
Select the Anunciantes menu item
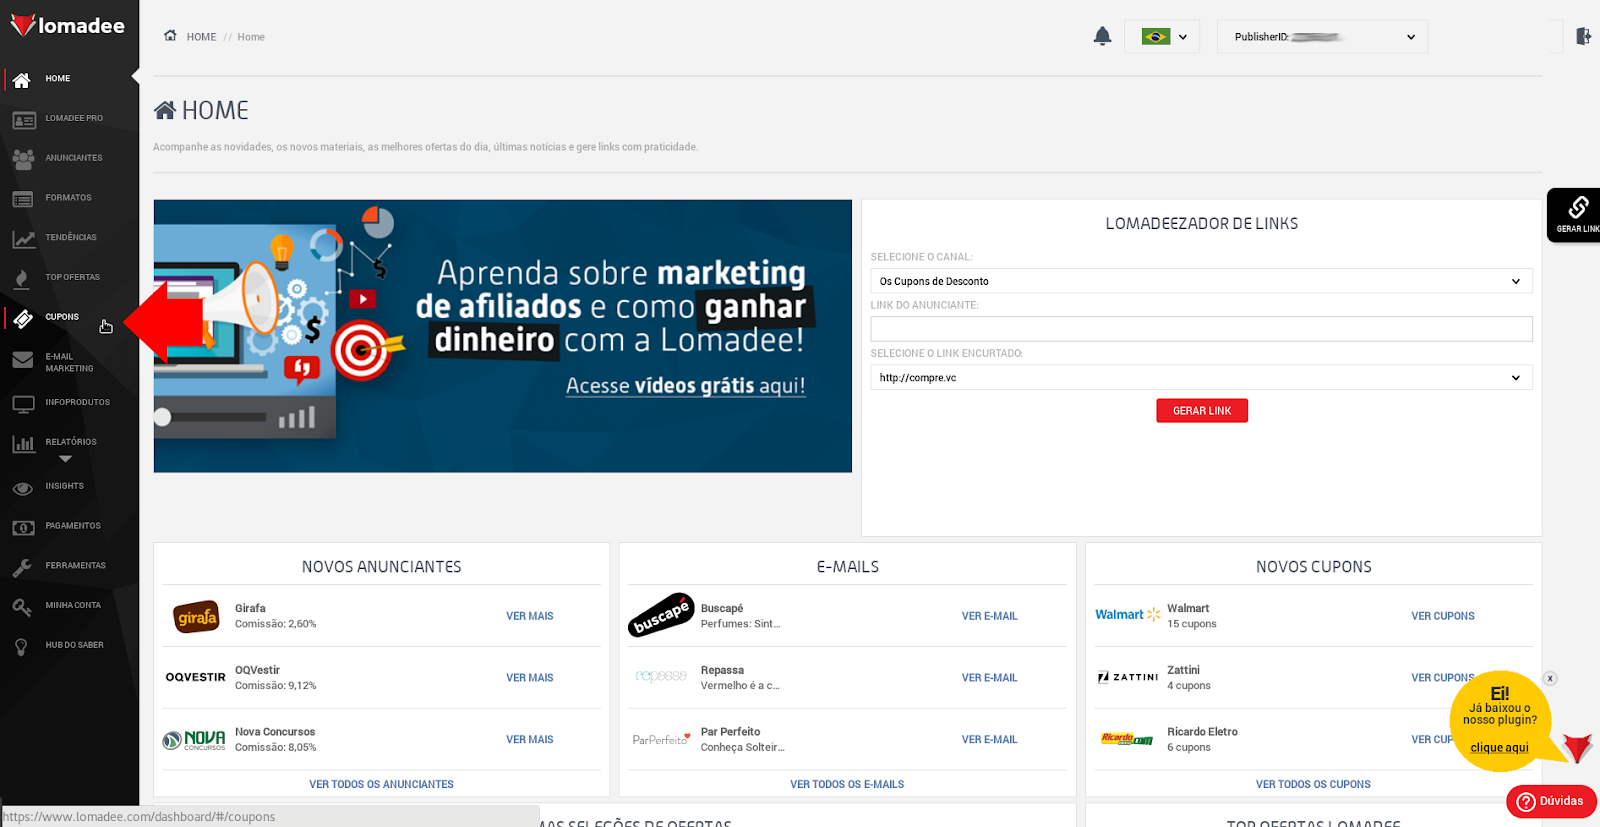click(x=74, y=158)
